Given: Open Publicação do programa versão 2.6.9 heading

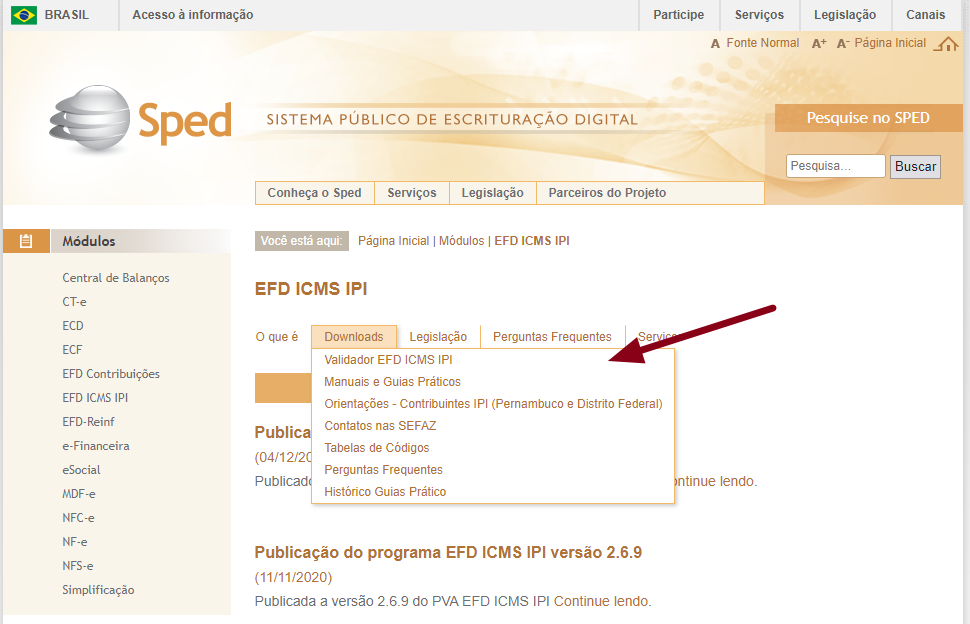Looking at the screenshot, I should pyautogui.click(x=448, y=552).
